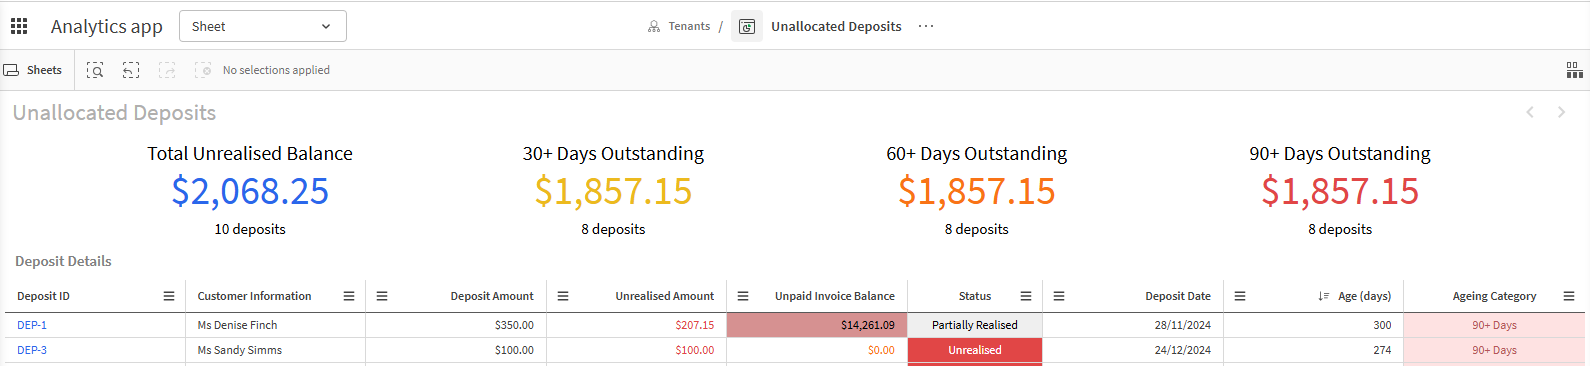Image resolution: width=1590 pixels, height=366 pixels.
Task: Open deposit link DEP-1
Action: (x=32, y=325)
